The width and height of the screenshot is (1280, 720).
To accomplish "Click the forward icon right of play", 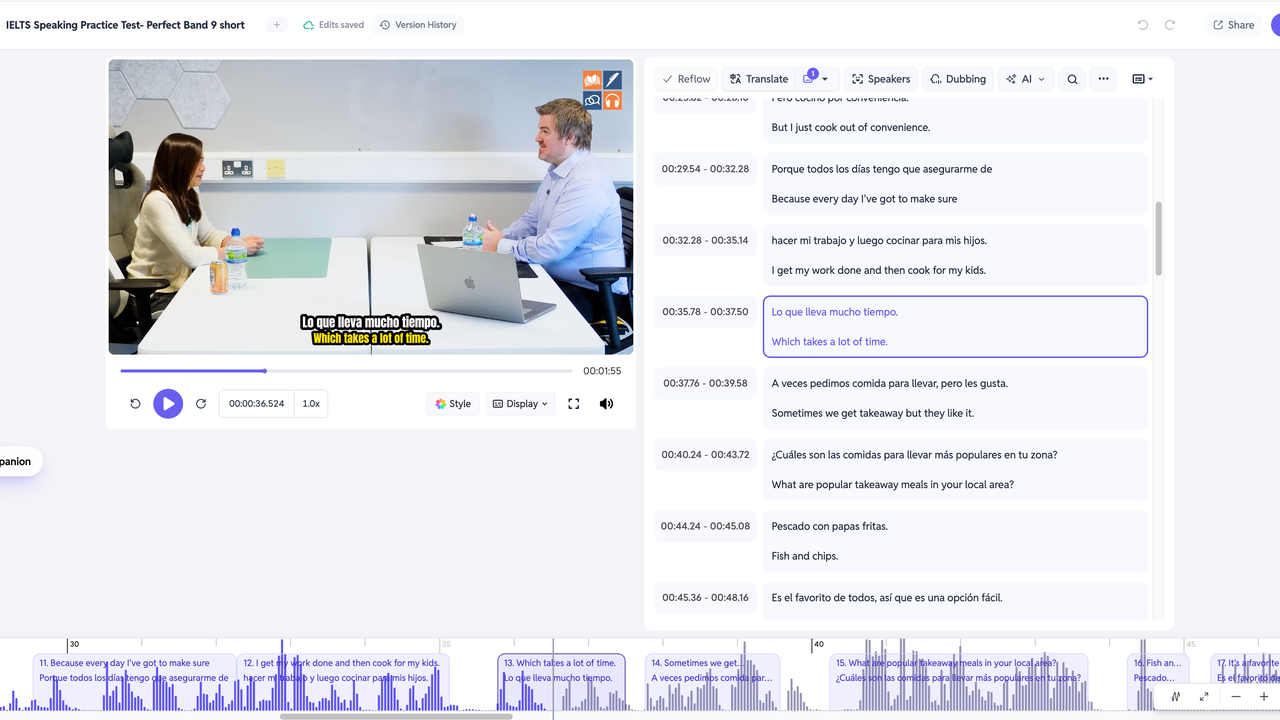I will (201, 404).
